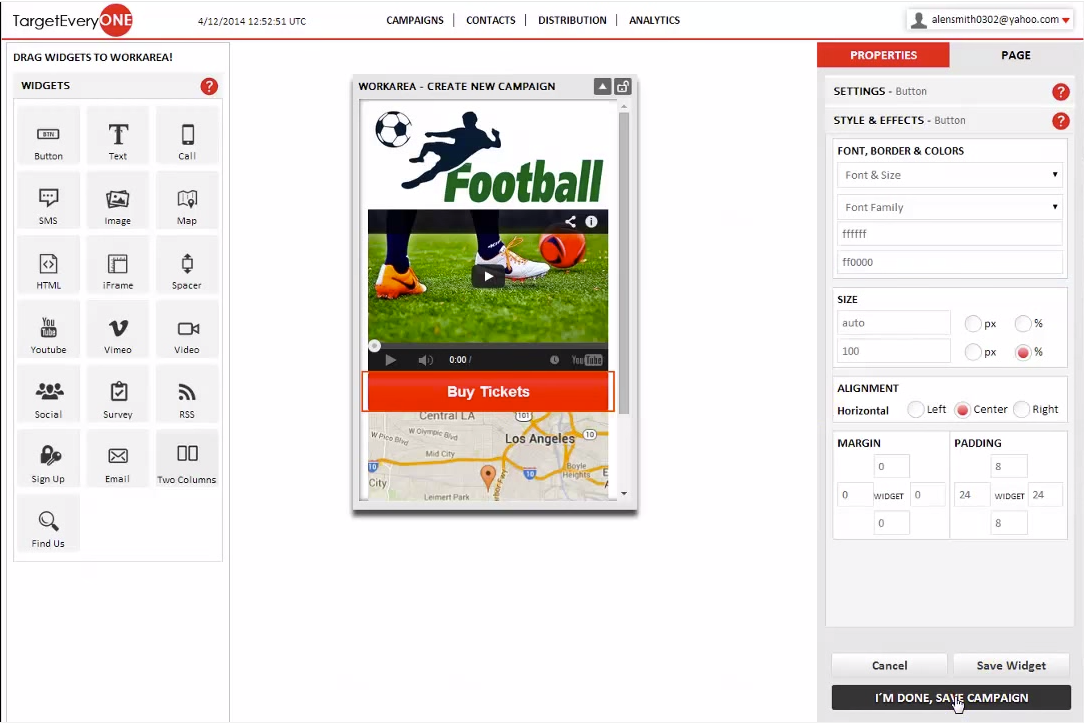Set horizontal alignment to Left
Screen dimensions: 1084x723
pyautogui.click(x=915, y=409)
